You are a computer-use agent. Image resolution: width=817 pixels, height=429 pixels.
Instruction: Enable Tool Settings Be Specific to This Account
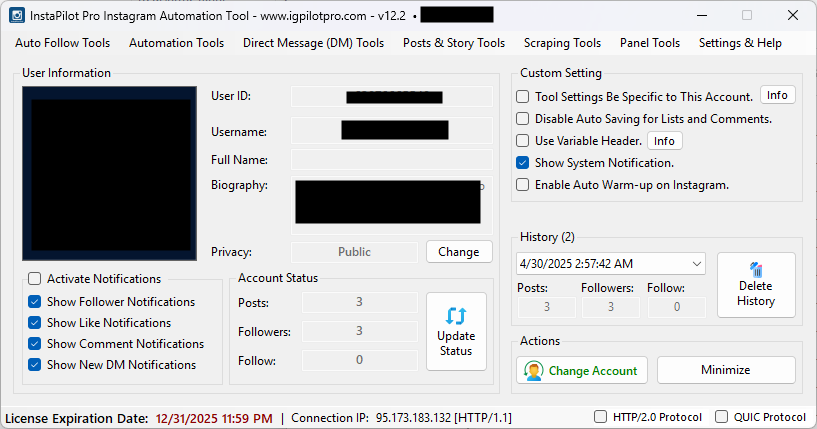pyautogui.click(x=522, y=97)
